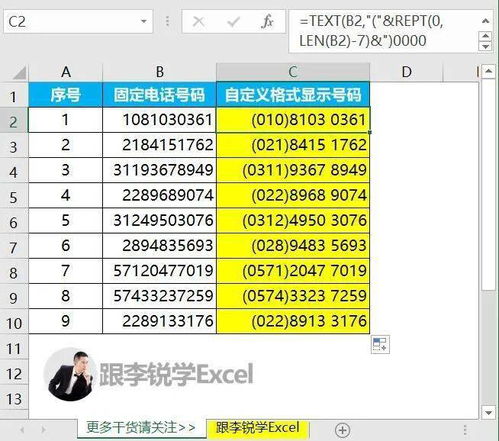This screenshot has height=441, width=499.
Task: Select cell showing (021)8415 1762
Action: click(x=293, y=145)
